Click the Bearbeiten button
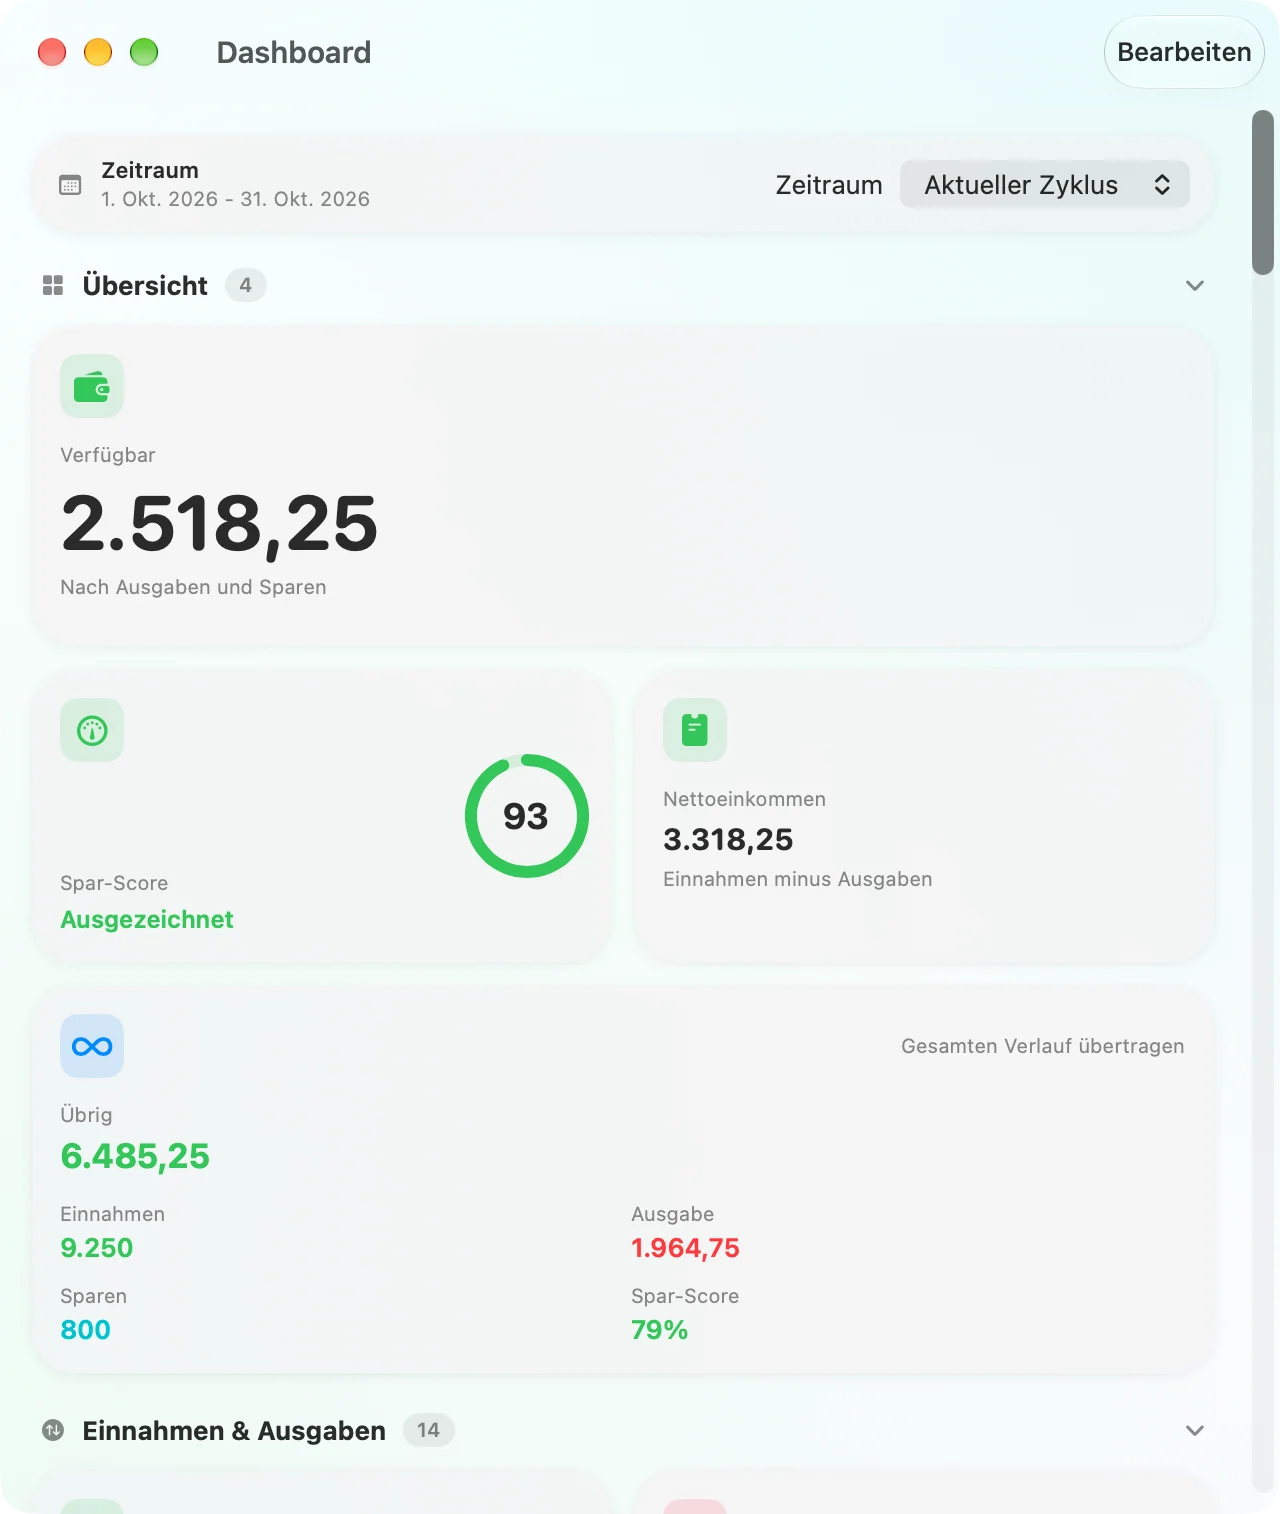1280x1514 pixels. (1184, 52)
